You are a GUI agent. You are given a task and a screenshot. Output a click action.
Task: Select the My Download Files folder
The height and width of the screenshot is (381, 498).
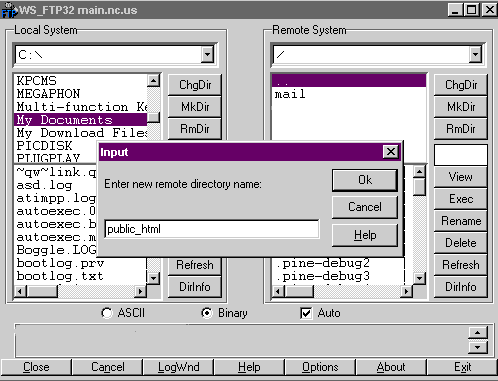[x=80, y=133]
